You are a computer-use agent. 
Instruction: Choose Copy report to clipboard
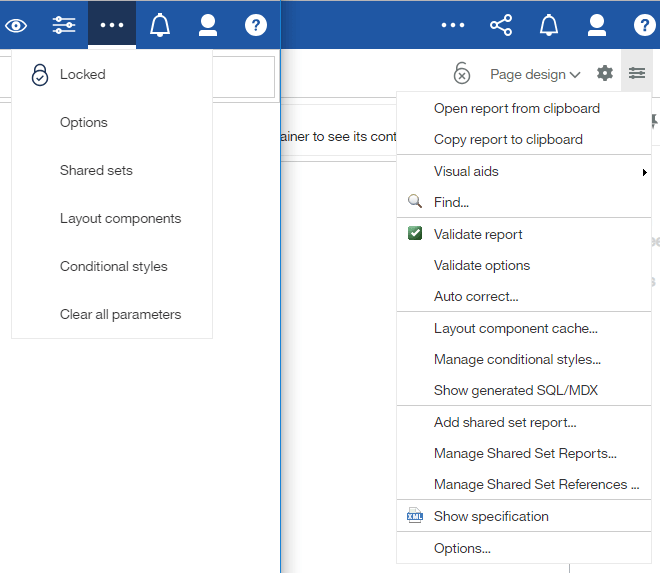click(524, 140)
